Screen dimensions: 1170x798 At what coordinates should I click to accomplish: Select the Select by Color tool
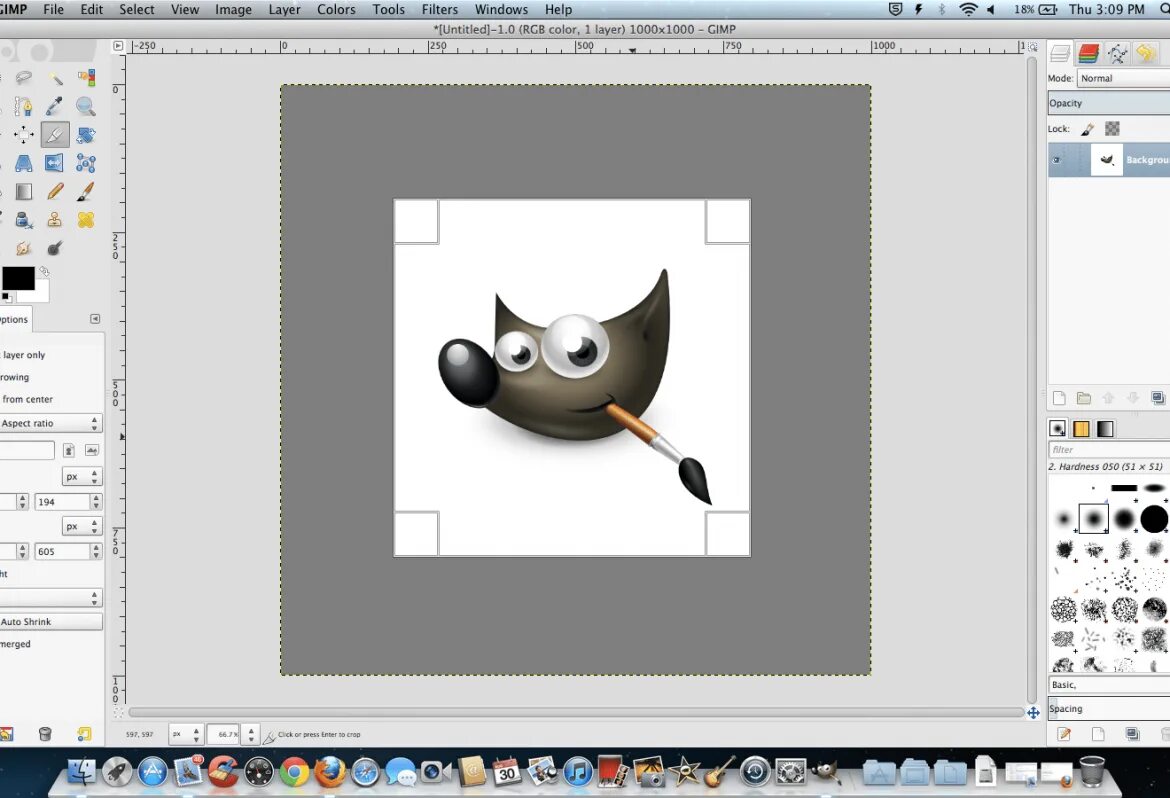[87, 78]
